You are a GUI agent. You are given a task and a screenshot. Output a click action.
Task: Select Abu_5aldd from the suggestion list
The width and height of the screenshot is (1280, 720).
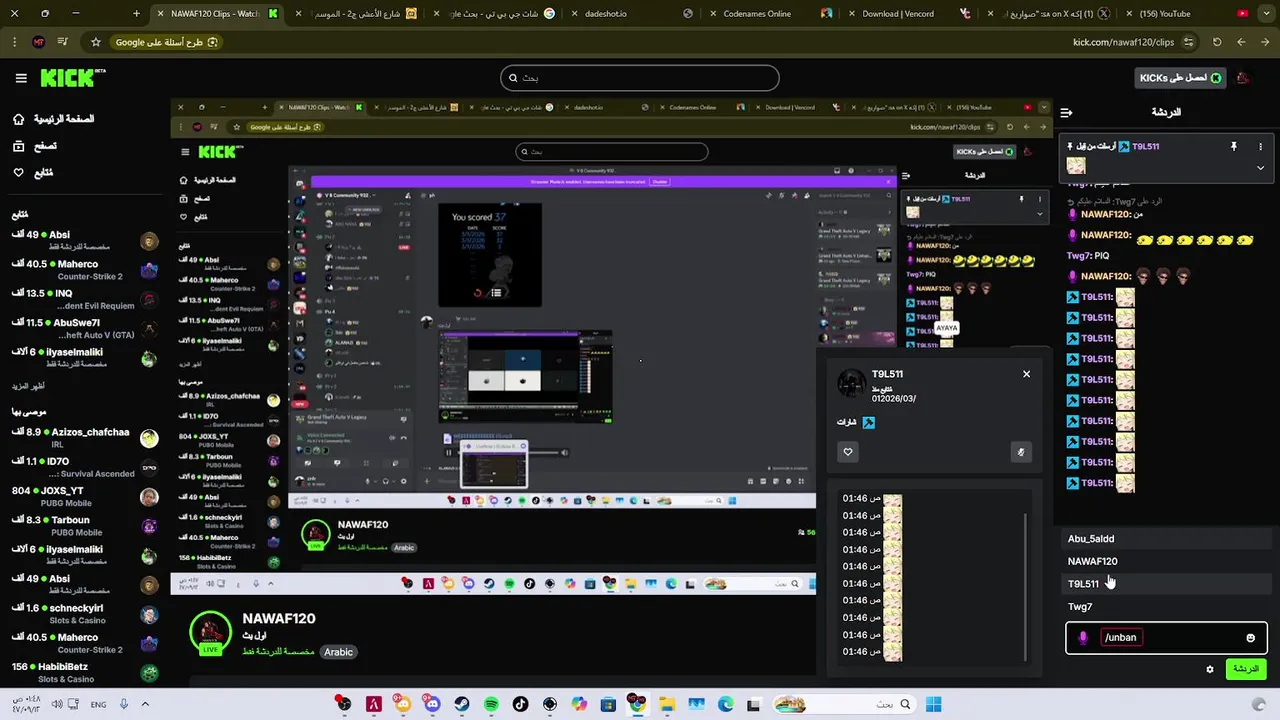click(x=1166, y=539)
